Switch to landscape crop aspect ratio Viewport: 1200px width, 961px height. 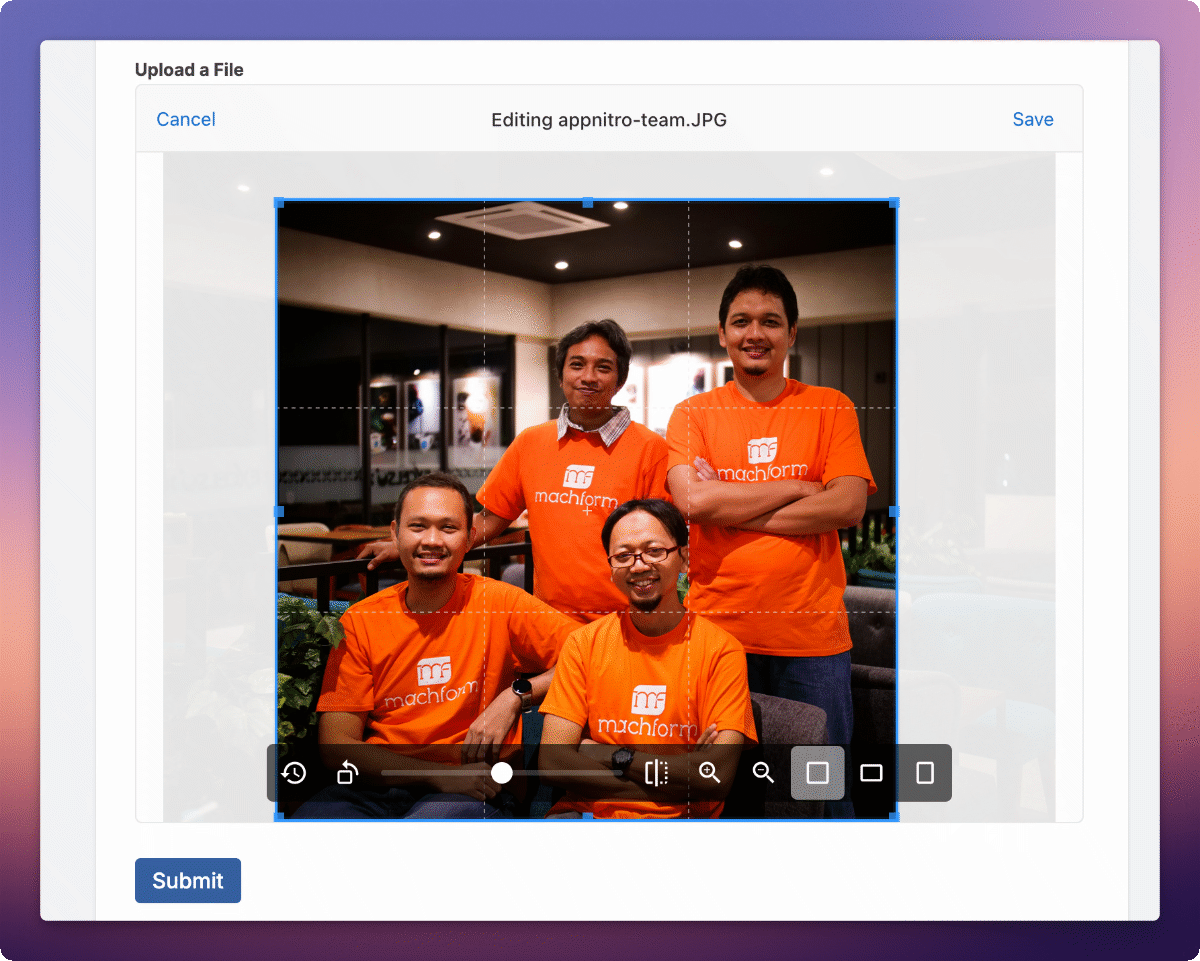tap(871, 773)
